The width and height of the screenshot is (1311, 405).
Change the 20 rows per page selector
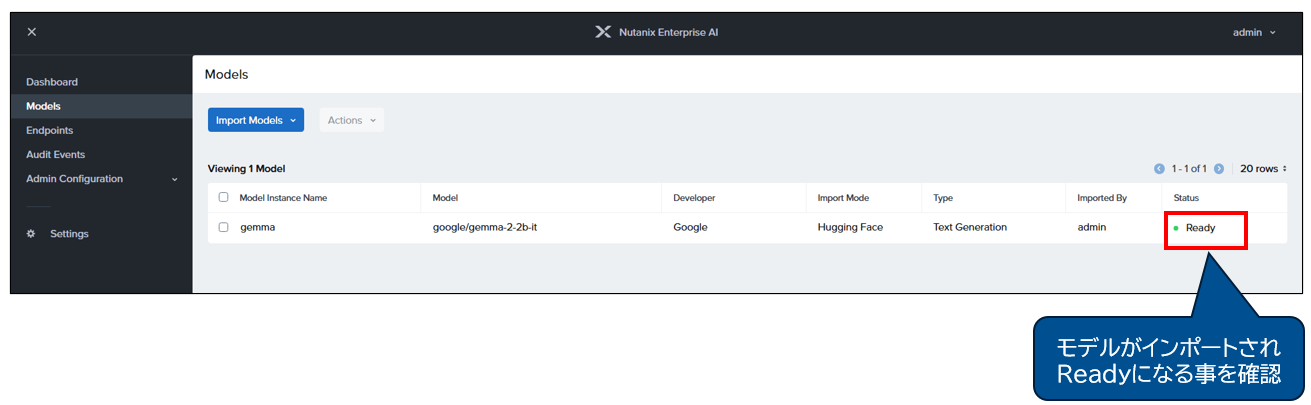tap(1263, 169)
